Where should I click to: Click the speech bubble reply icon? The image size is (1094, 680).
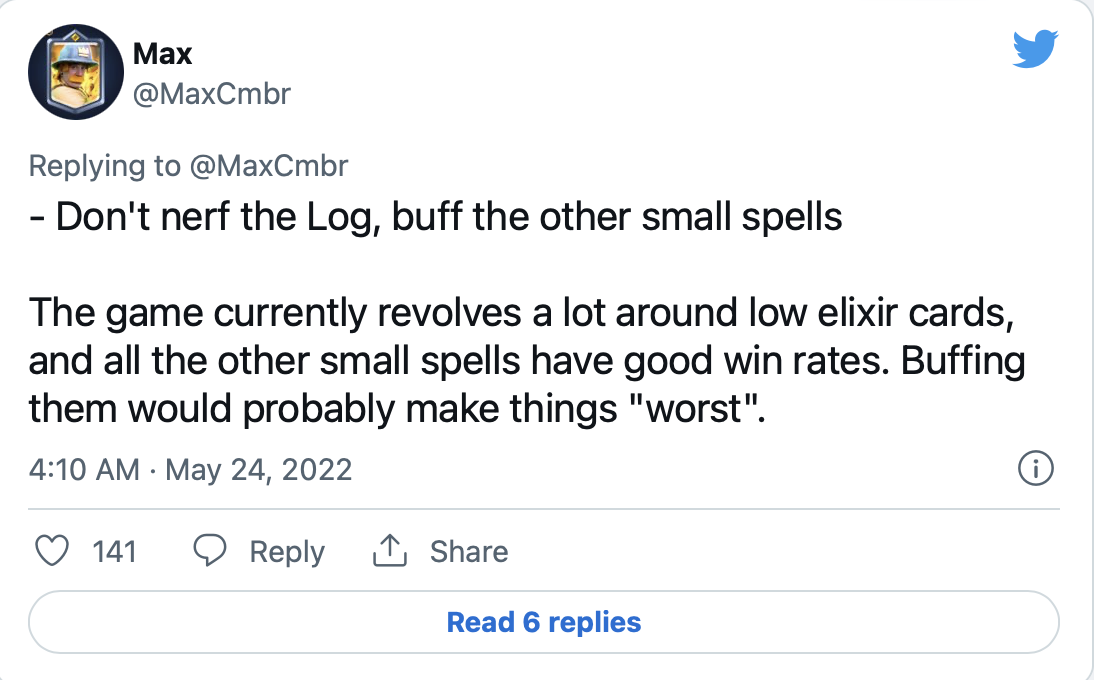[209, 551]
